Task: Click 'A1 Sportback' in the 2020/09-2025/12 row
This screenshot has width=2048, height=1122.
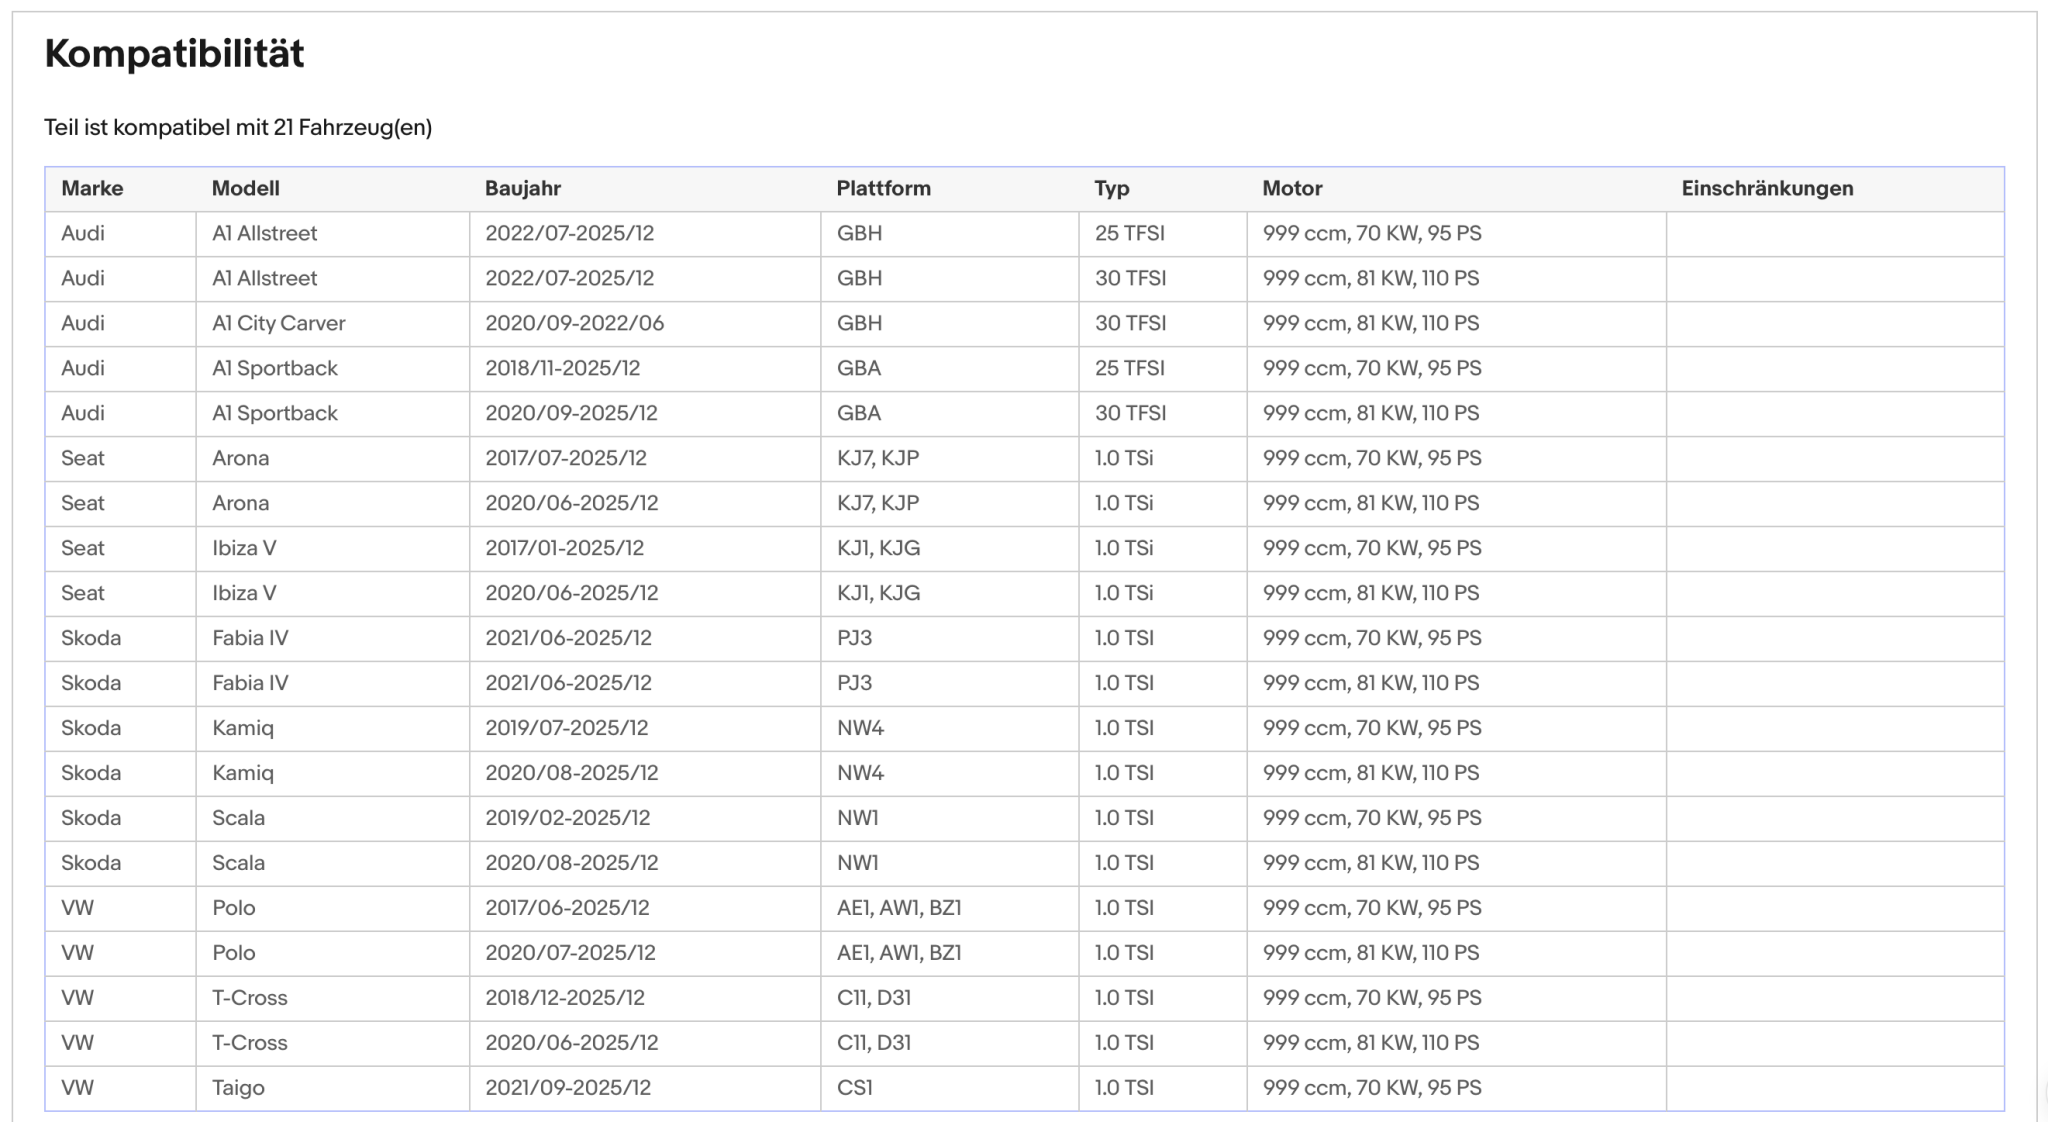Action: [275, 413]
